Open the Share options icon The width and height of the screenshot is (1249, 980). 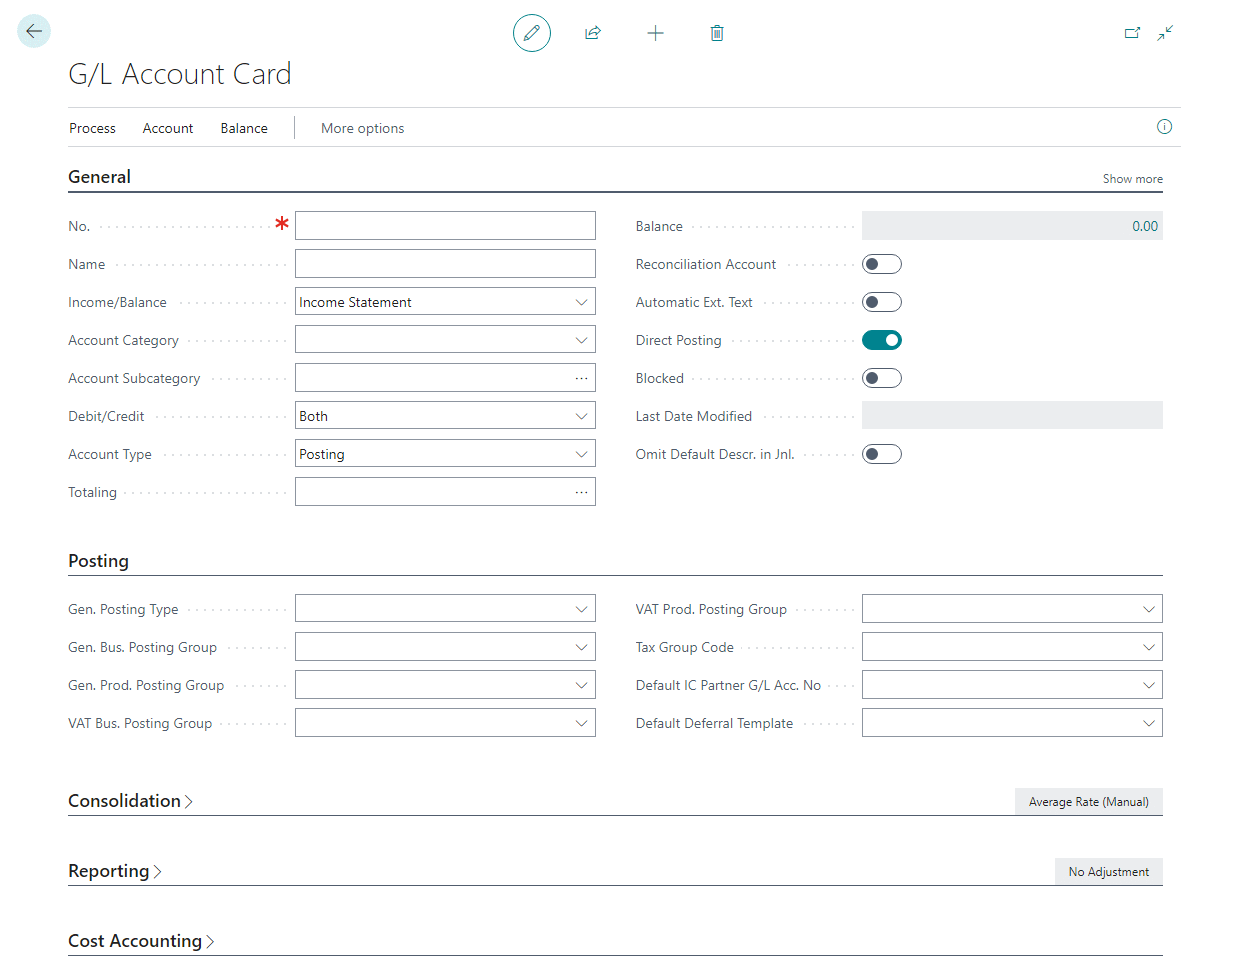point(592,32)
